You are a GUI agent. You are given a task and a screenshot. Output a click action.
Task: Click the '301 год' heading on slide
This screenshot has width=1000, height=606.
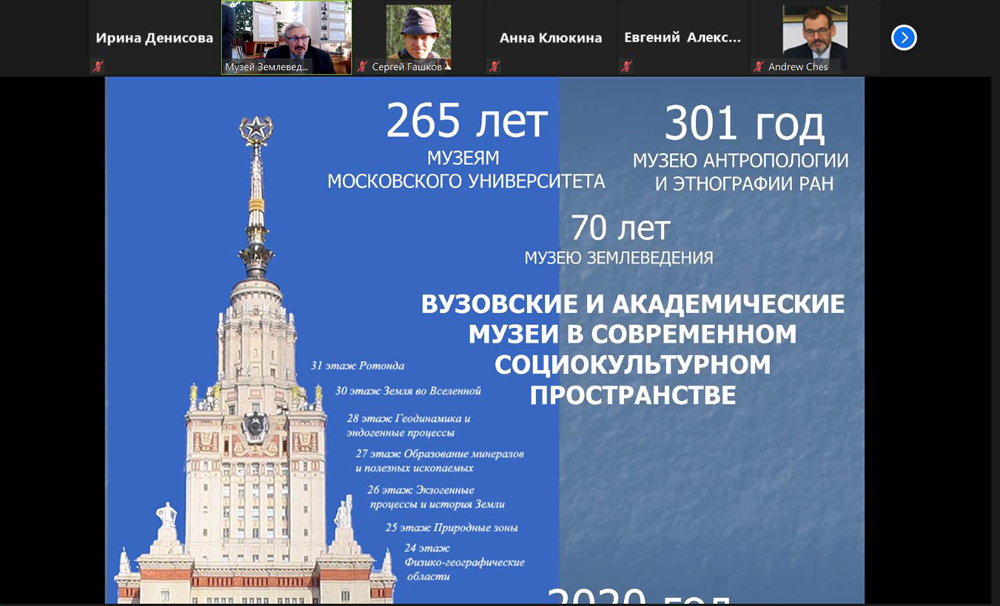tap(744, 124)
